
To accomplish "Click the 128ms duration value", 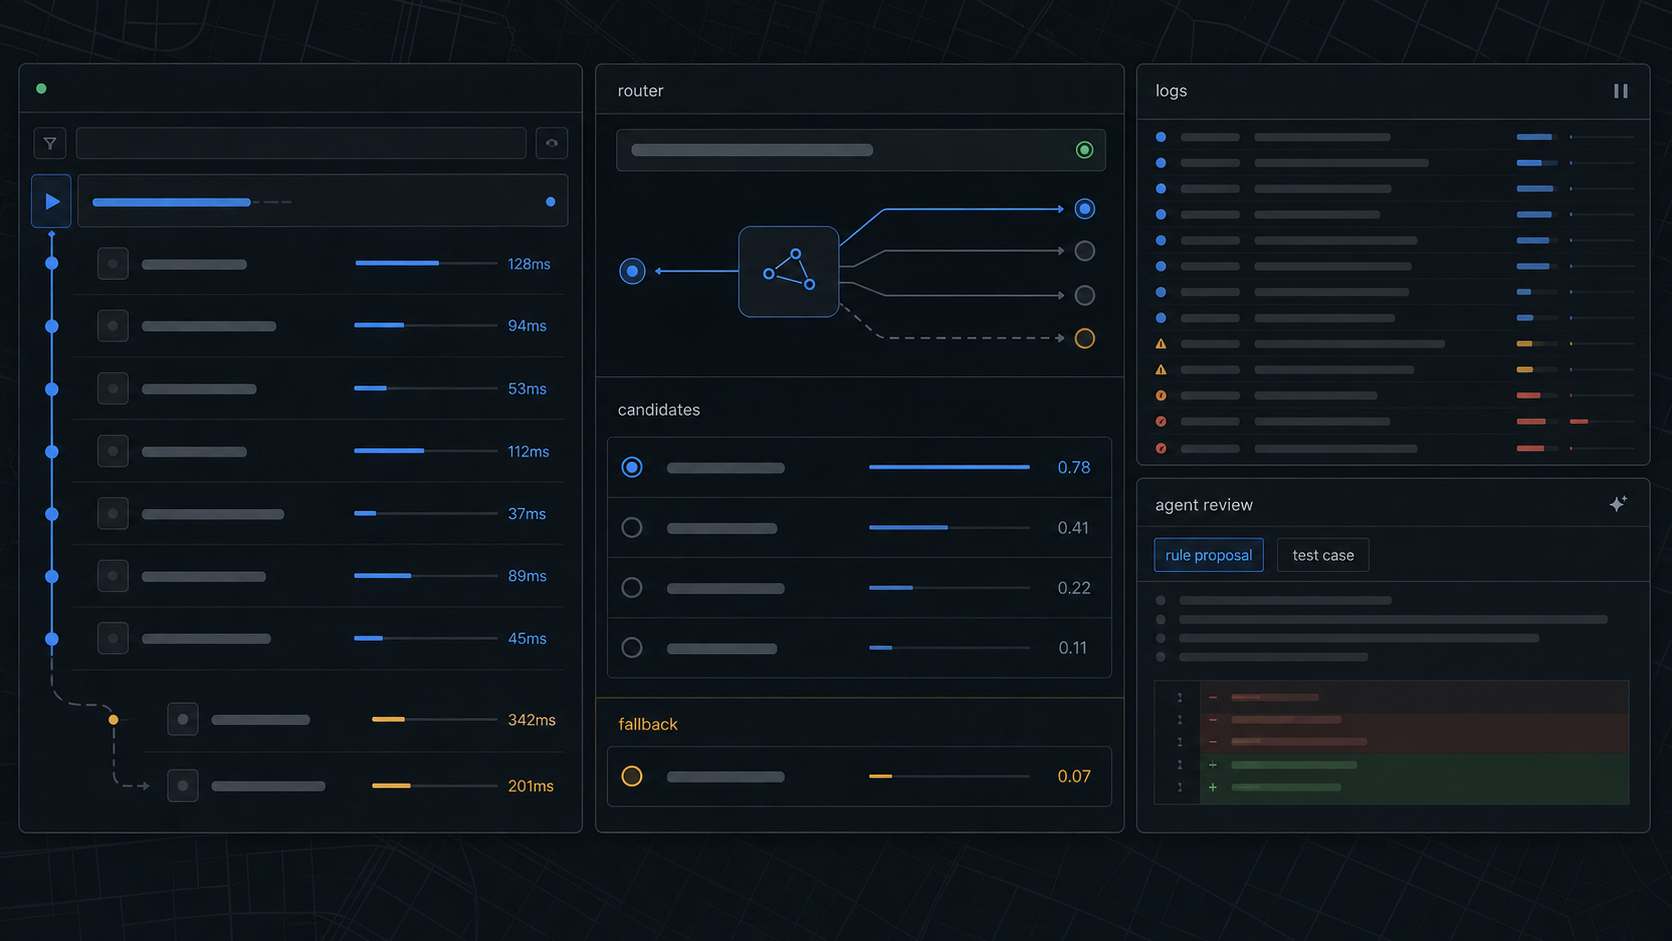I will (529, 264).
